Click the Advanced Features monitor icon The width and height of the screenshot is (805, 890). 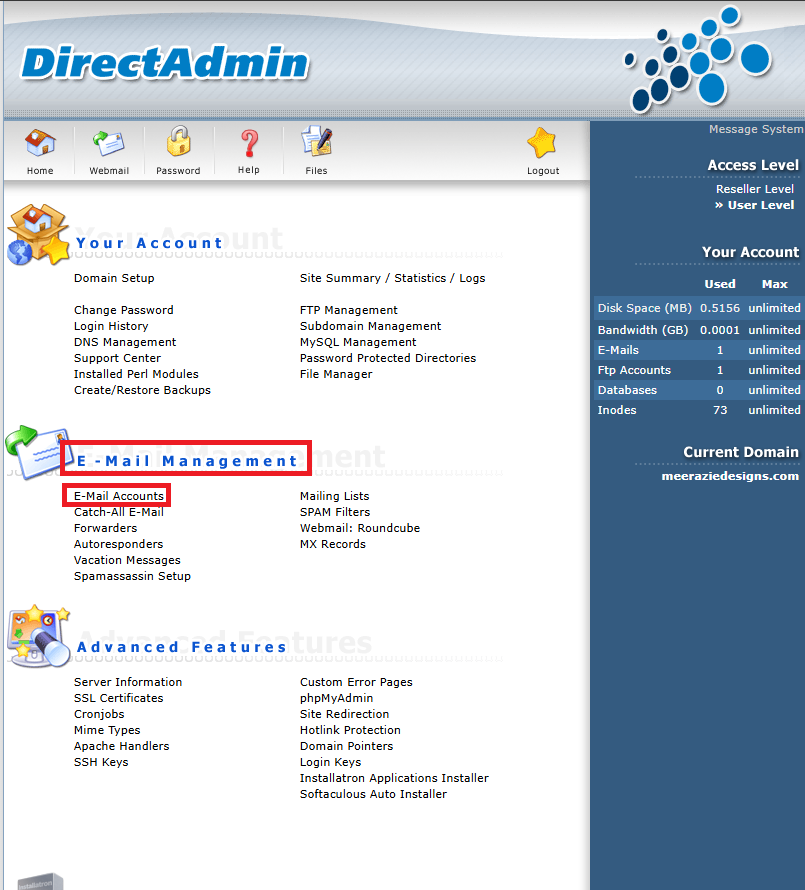[x=39, y=636]
